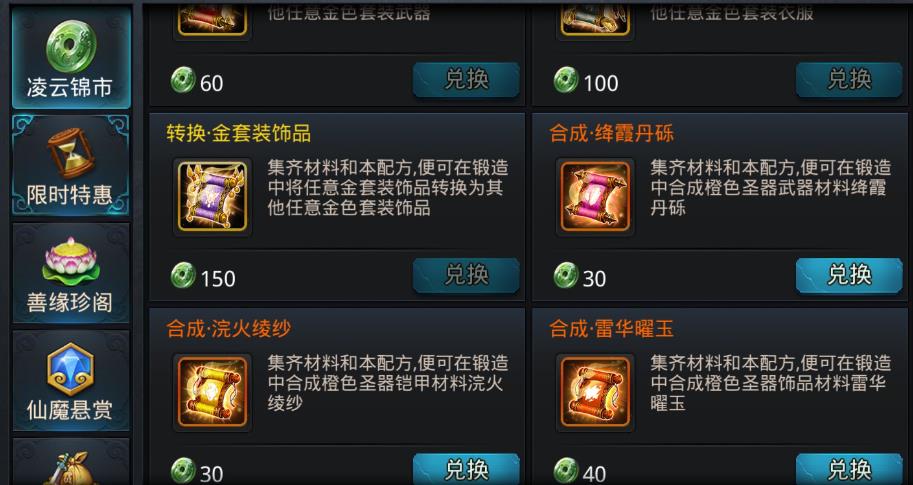
Task: Click the partially visible weapon scroll icon at top left
Action: coord(213,18)
